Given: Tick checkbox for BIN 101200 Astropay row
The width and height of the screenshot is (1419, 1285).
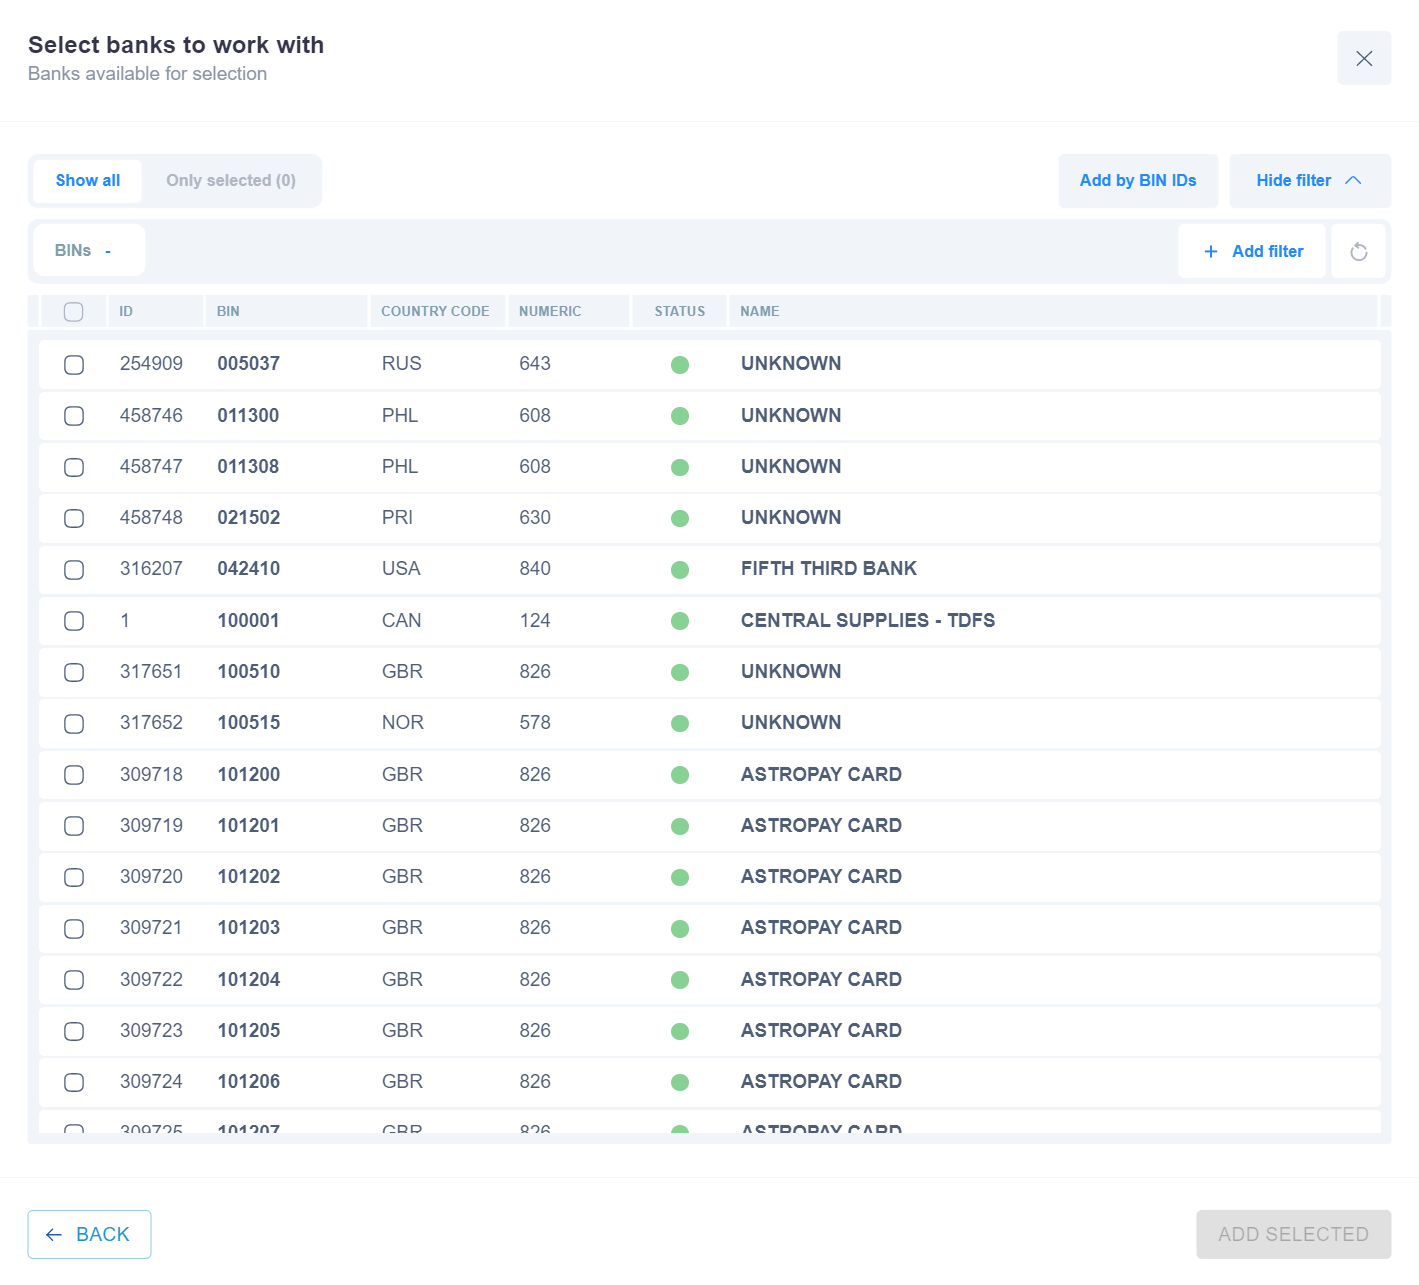Looking at the screenshot, I should coord(74,775).
